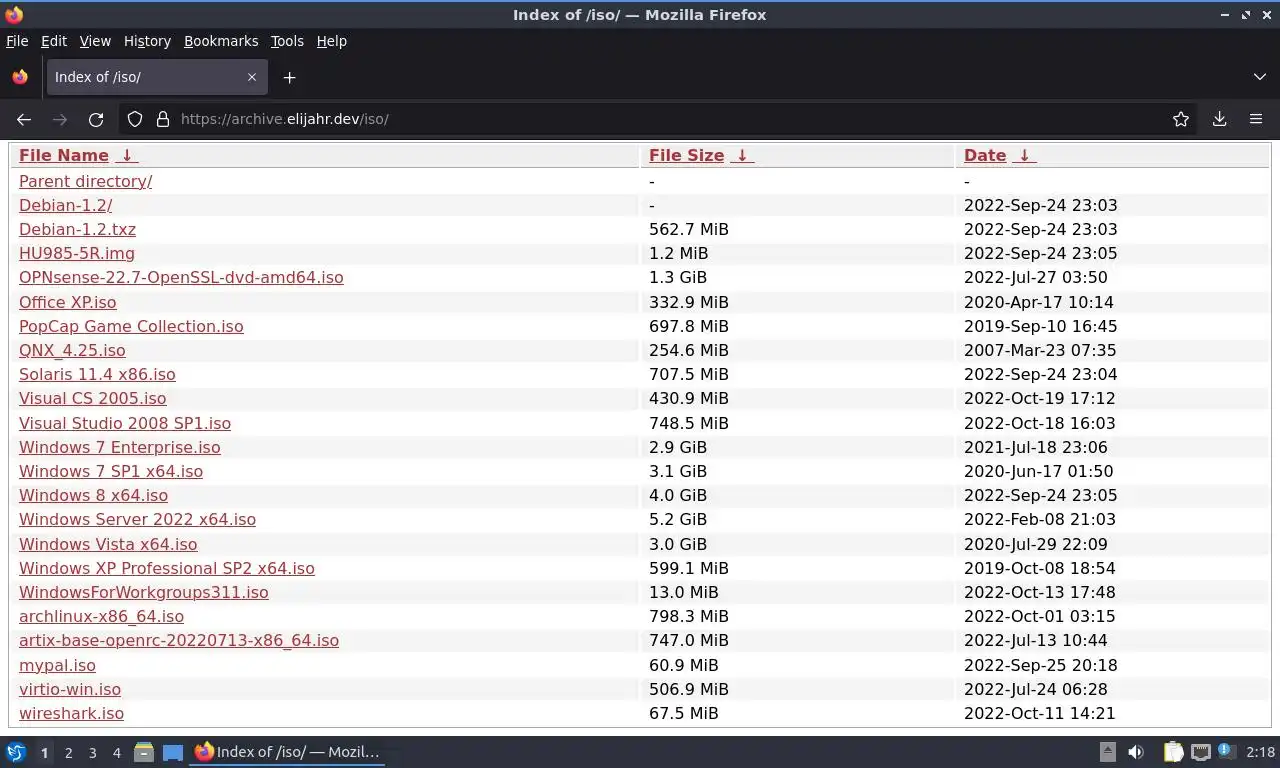Open QNX_4.25.iso link
The height and width of the screenshot is (768, 1280).
click(72, 350)
